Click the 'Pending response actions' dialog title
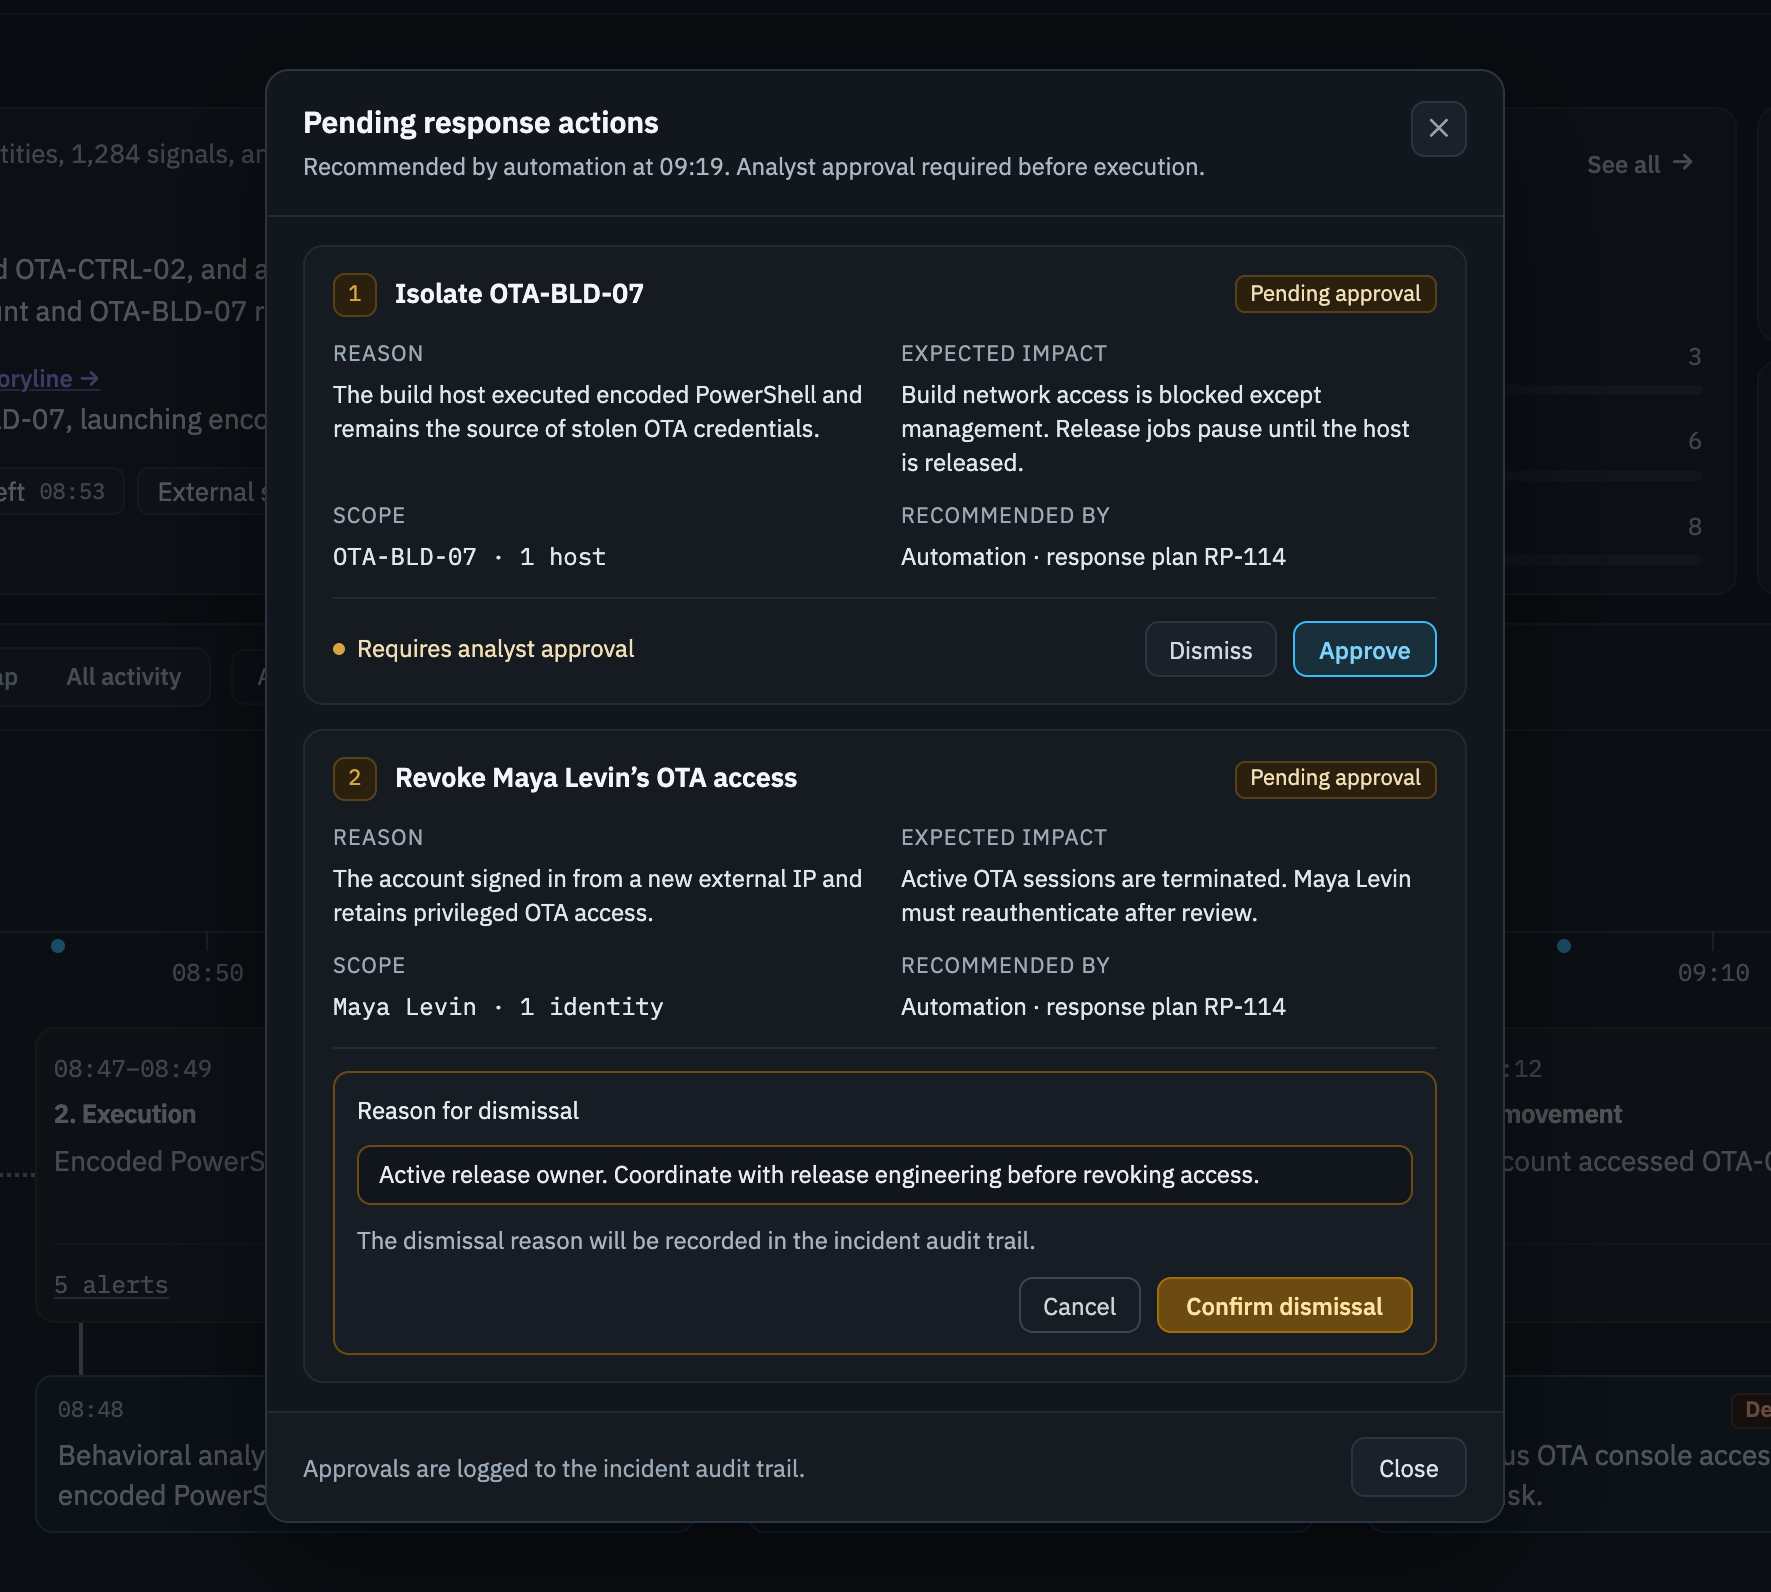The width and height of the screenshot is (1771, 1592). point(481,123)
